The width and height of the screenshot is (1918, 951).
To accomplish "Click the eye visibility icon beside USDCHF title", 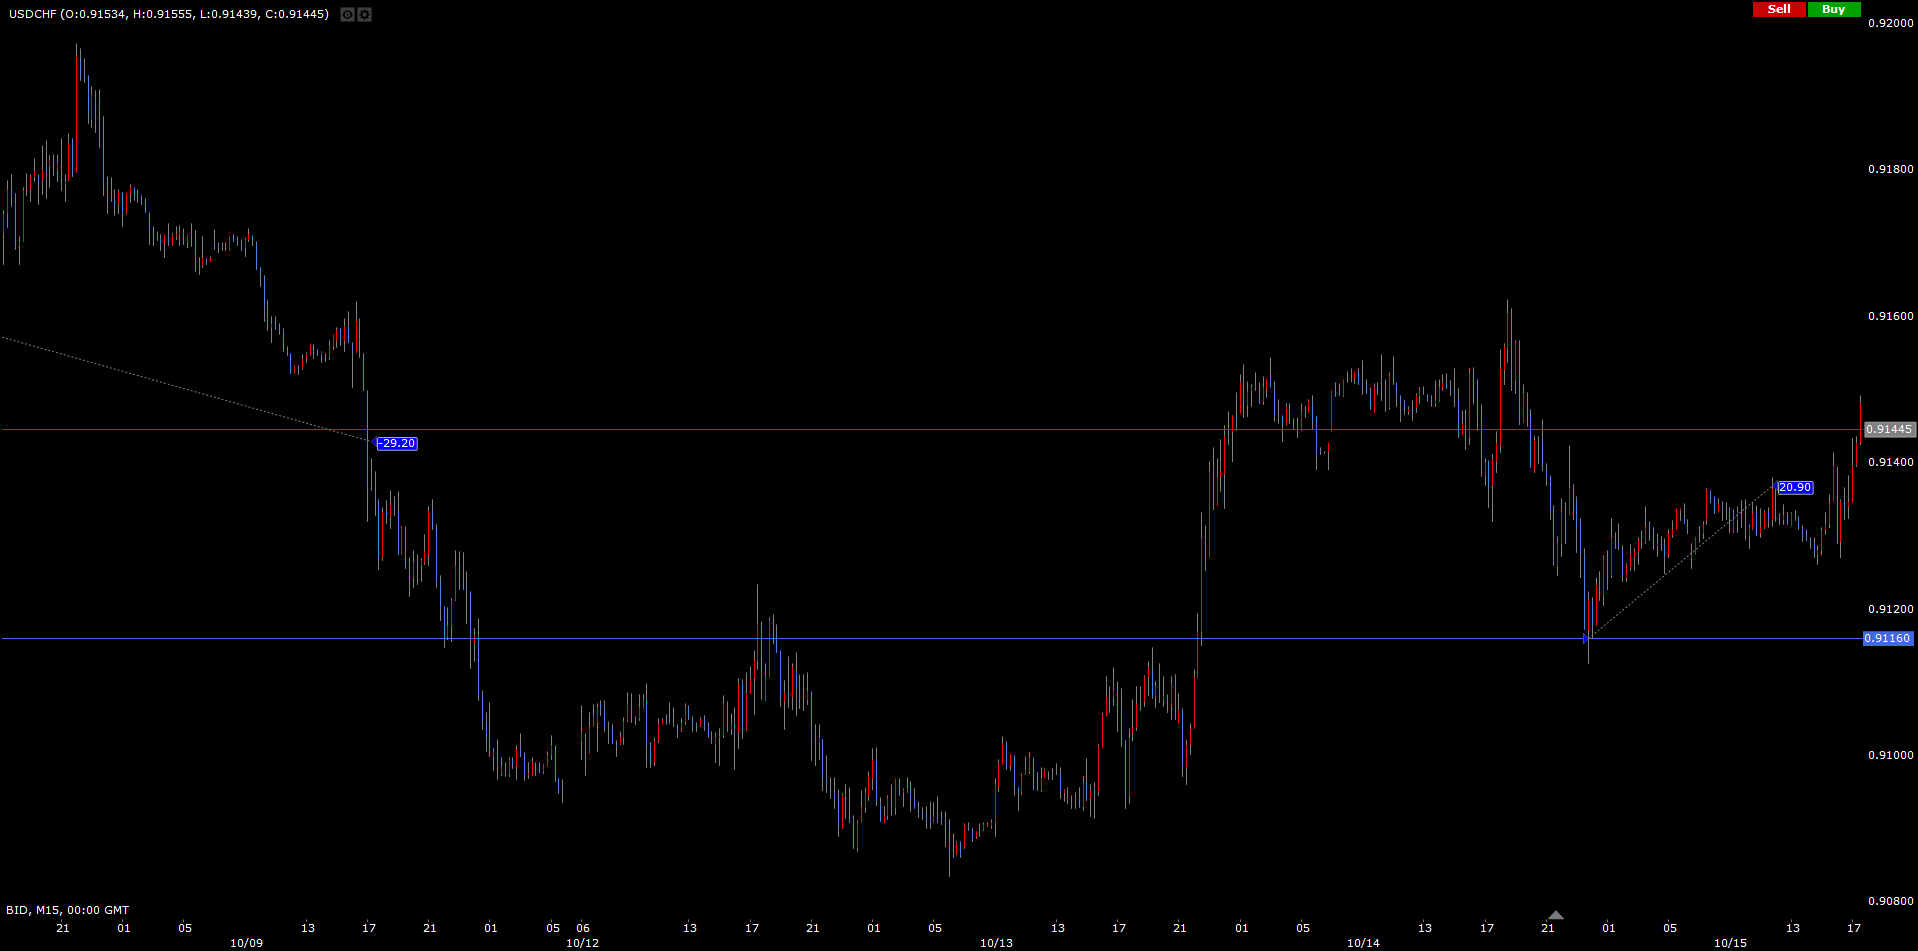I will click(347, 15).
